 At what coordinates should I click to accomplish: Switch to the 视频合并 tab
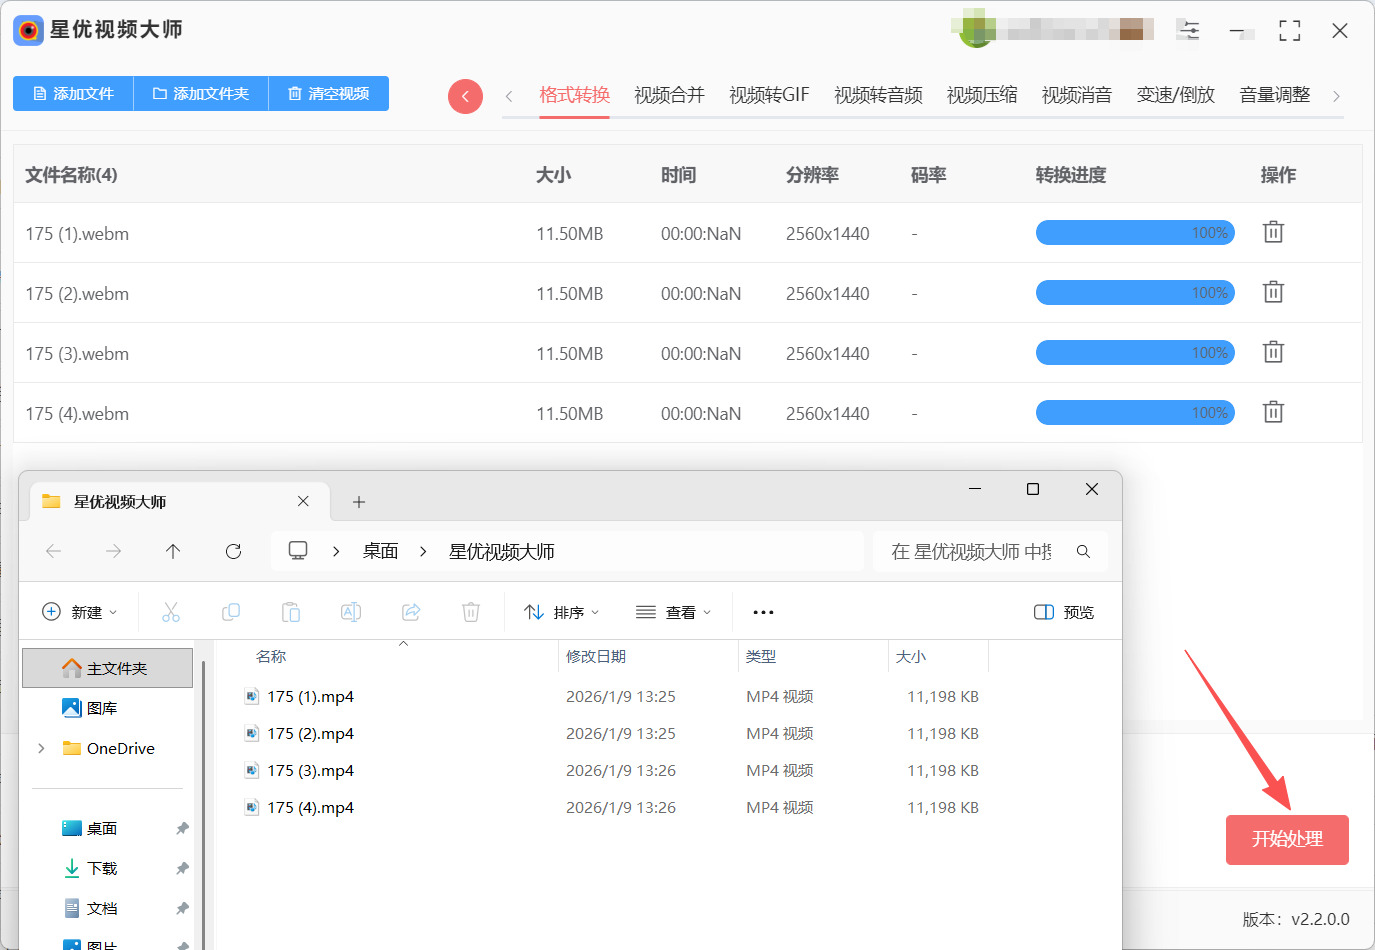[669, 95]
